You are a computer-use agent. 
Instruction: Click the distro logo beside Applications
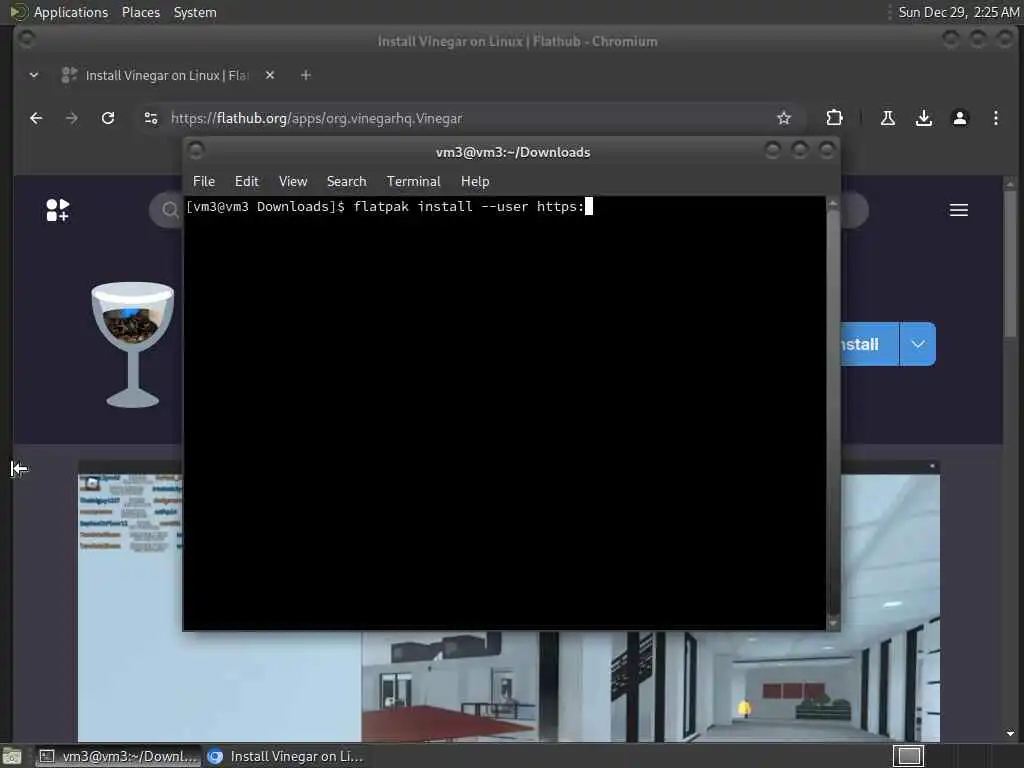[18, 12]
